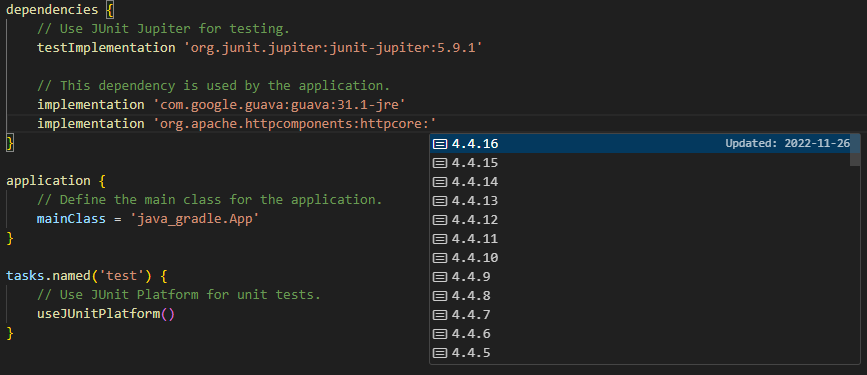The image size is (867, 375).
Task: Click the suggestion list scrollbar thumb
Action: (855, 150)
